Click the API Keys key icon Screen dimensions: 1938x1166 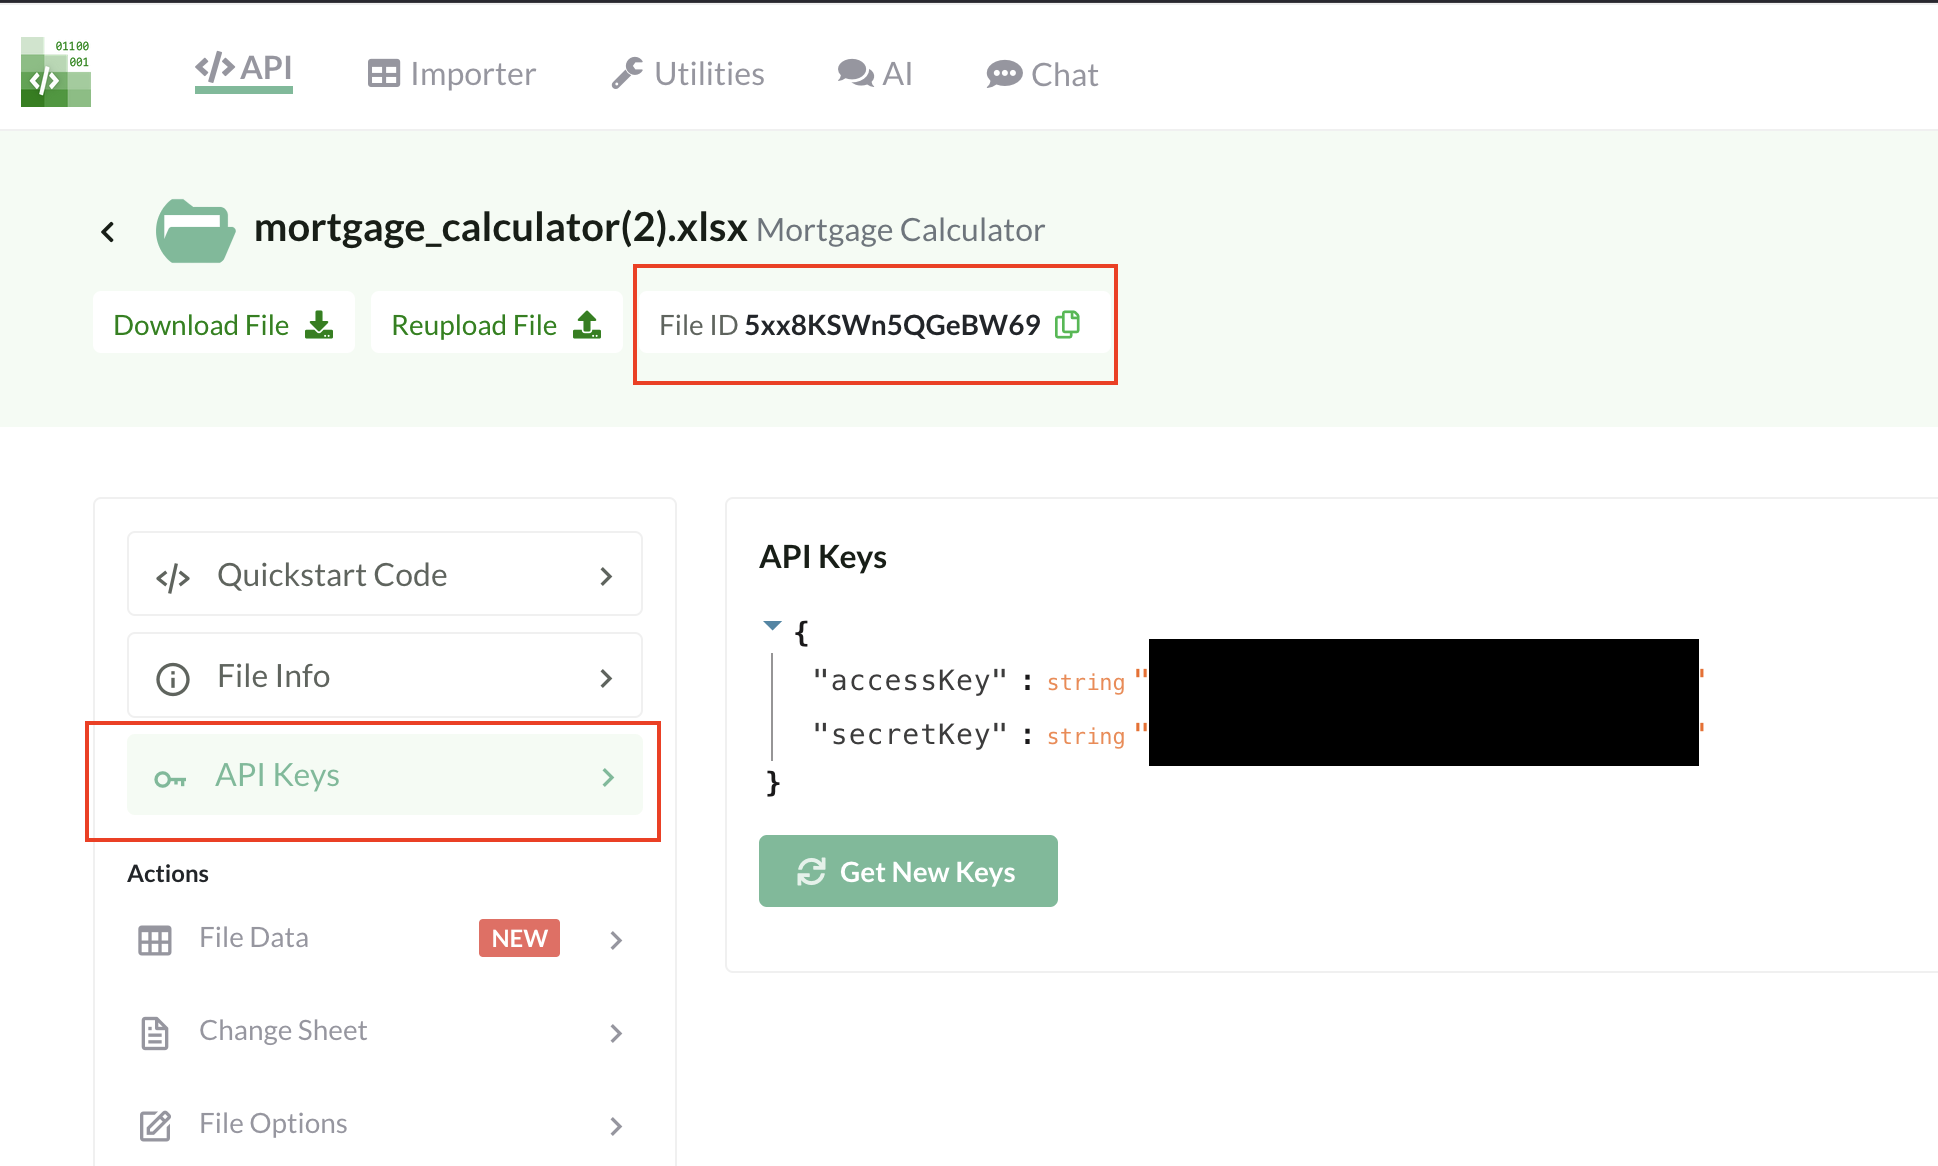(170, 779)
